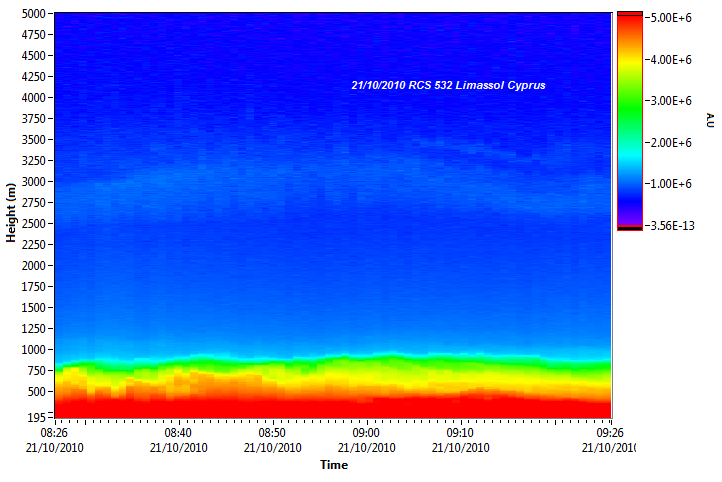Click the 1000 tick on the height axis
Screen dimensions: 722x482
[32, 350]
